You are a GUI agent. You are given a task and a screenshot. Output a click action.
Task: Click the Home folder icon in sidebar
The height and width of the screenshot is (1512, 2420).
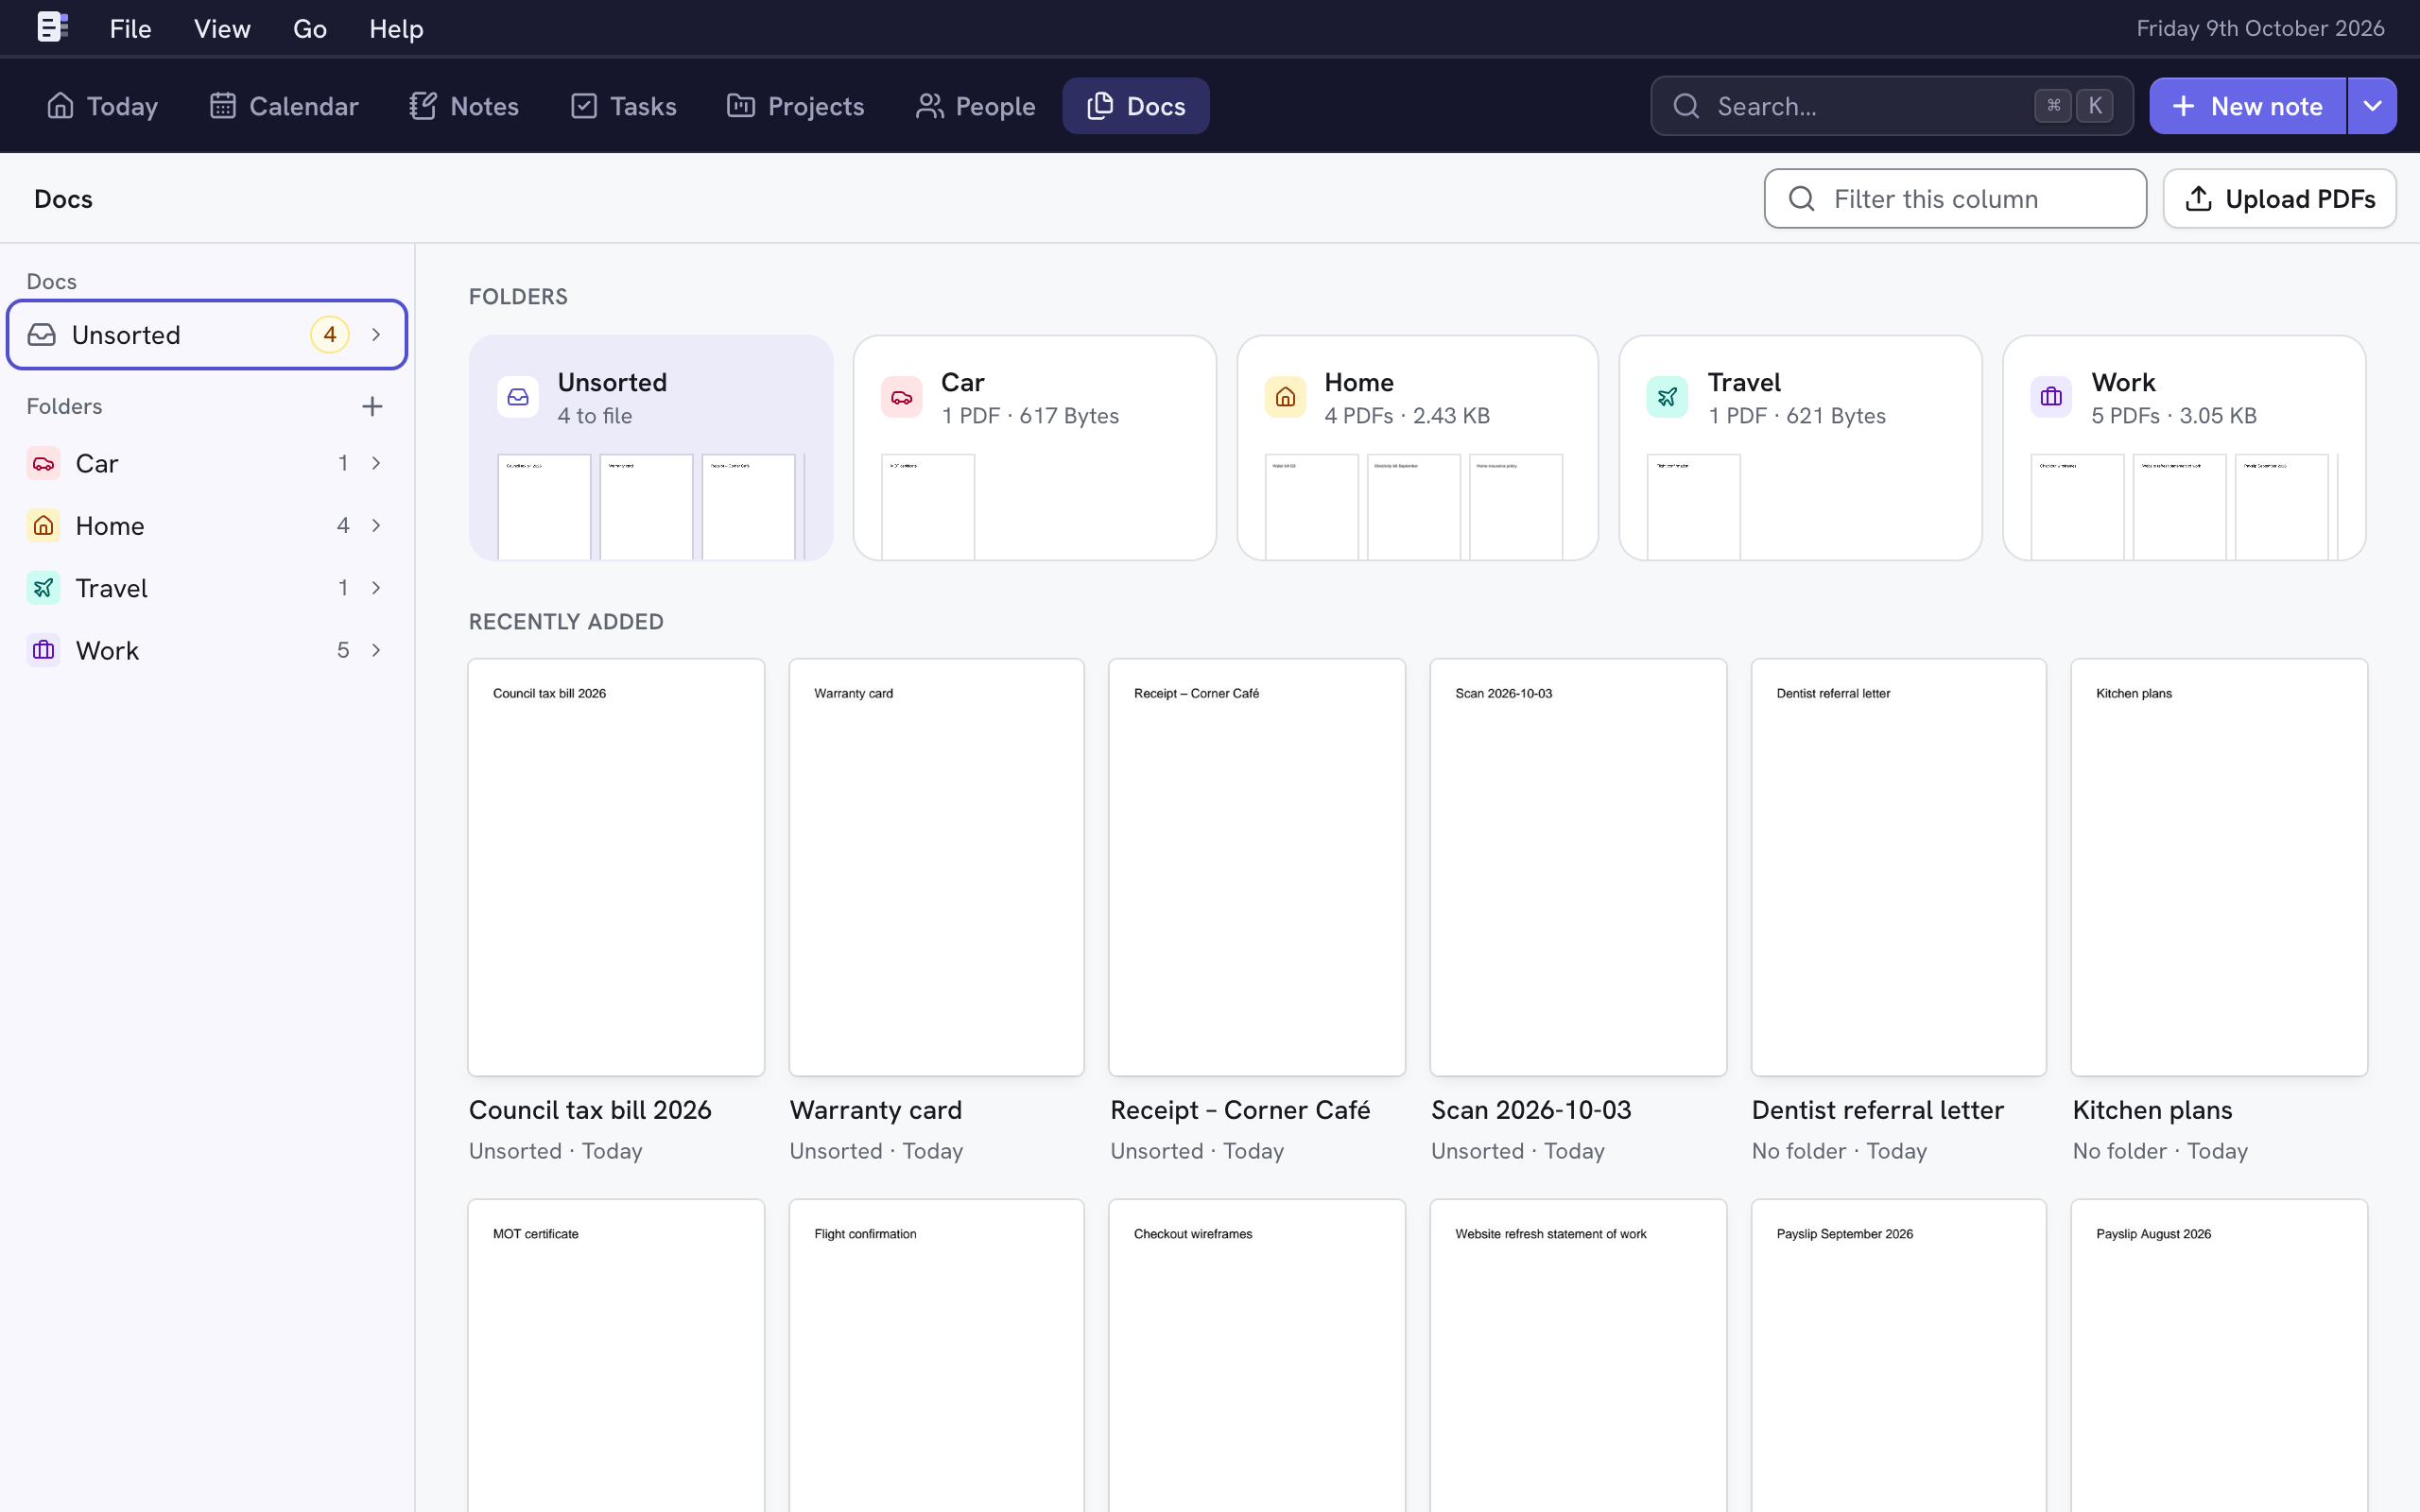coord(43,525)
